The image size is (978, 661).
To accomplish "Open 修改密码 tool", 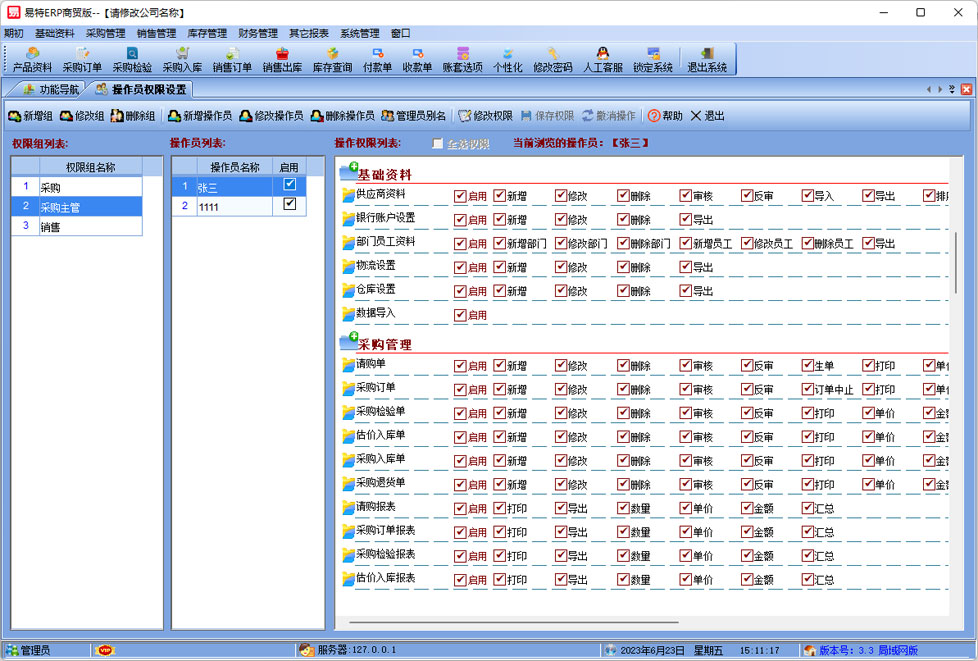I will [552, 59].
